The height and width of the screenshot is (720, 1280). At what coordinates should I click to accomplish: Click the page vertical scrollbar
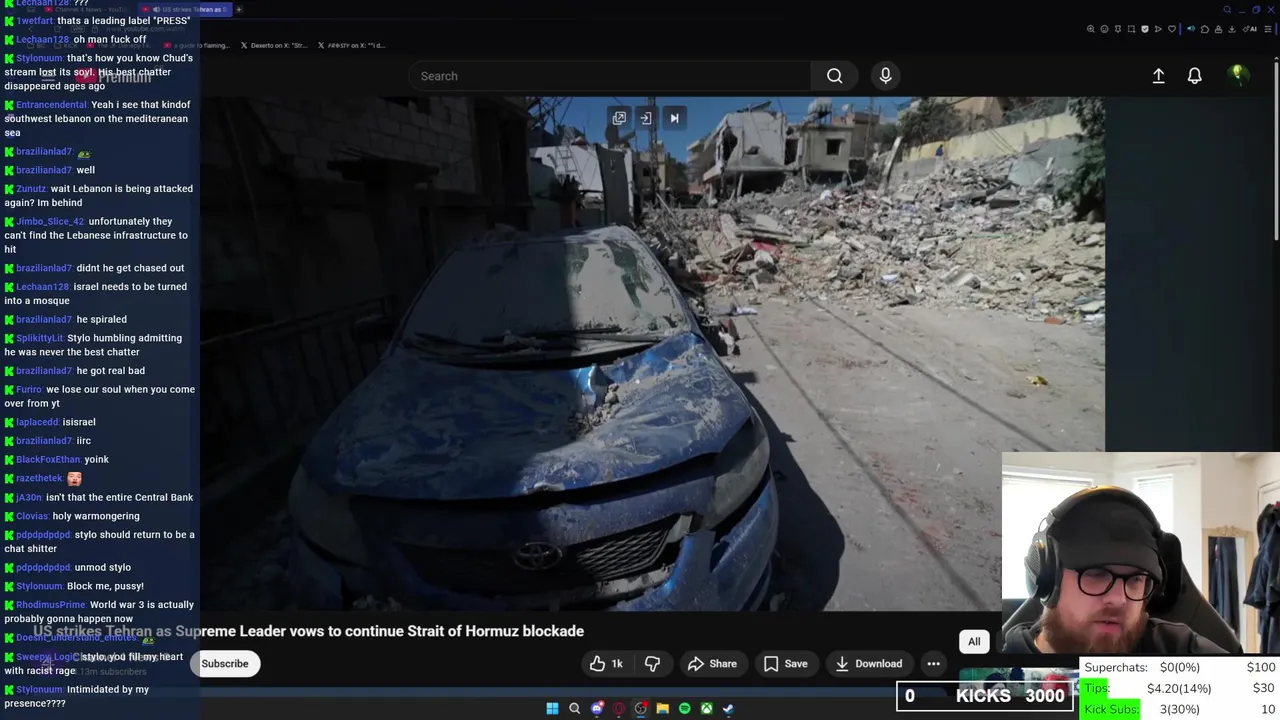[1275, 150]
